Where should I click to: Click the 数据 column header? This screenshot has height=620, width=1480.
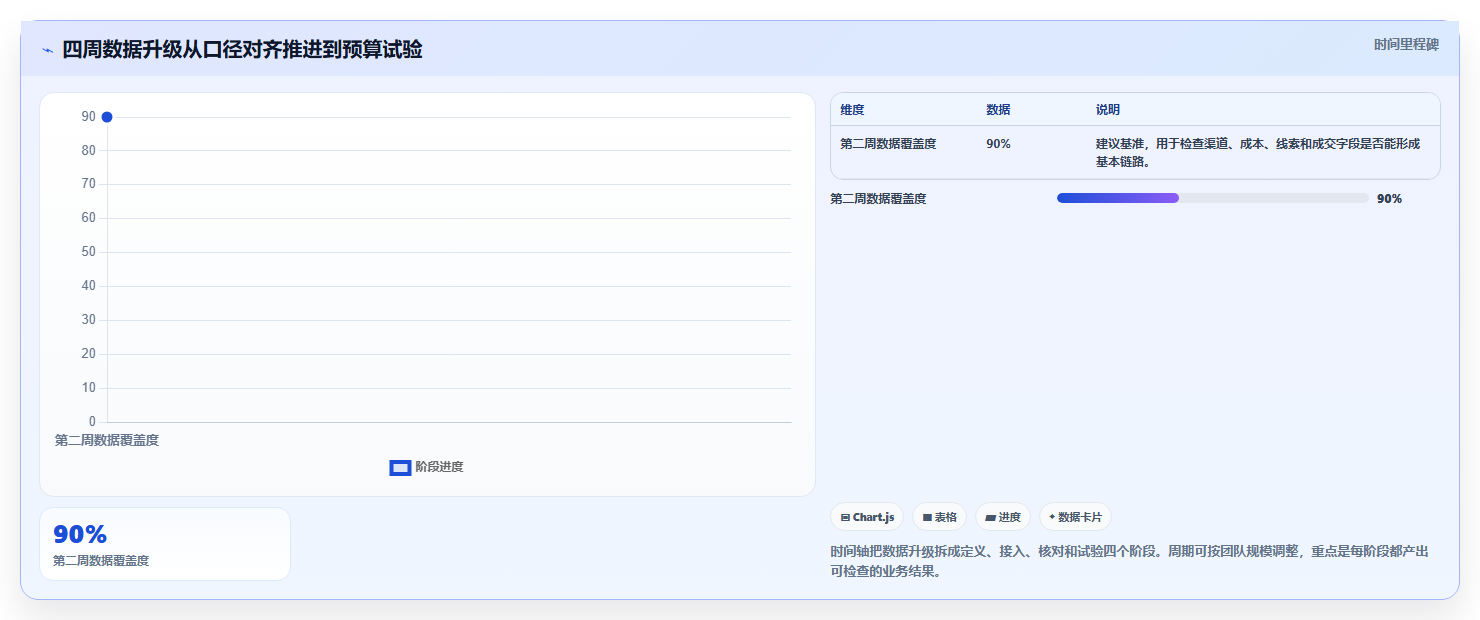(x=998, y=110)
